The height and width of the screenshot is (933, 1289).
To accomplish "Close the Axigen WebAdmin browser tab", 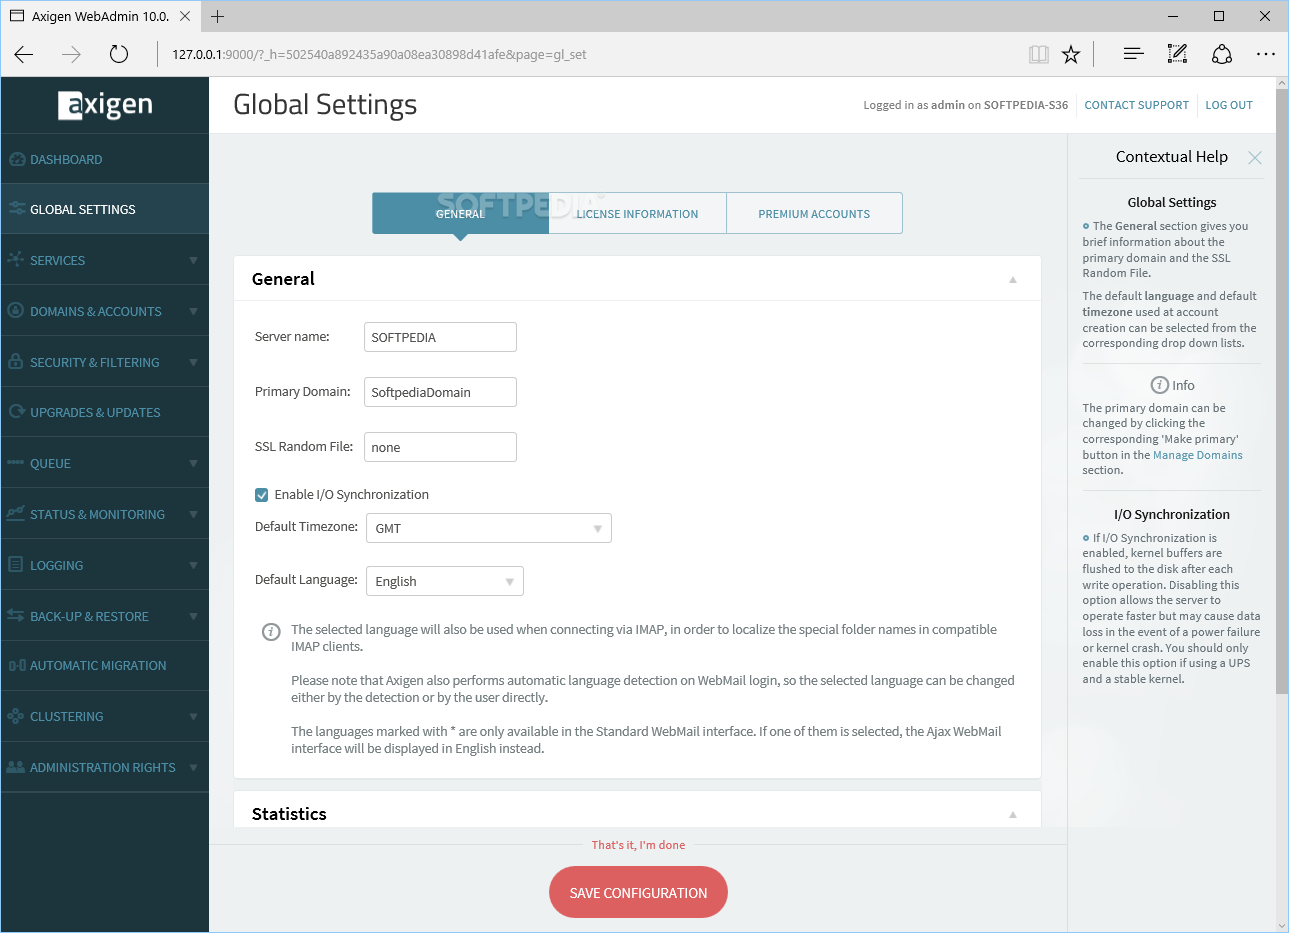I will coord(185,16).
